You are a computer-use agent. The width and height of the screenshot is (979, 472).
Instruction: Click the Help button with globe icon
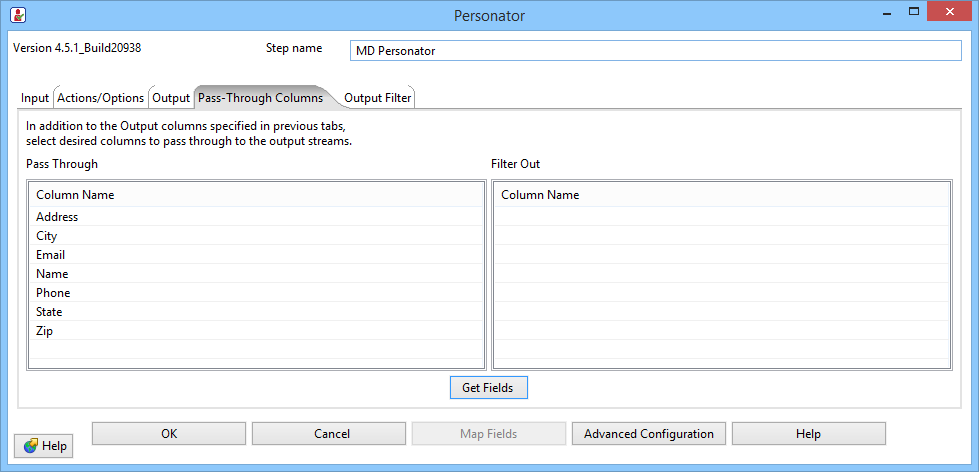coord(44,446)
